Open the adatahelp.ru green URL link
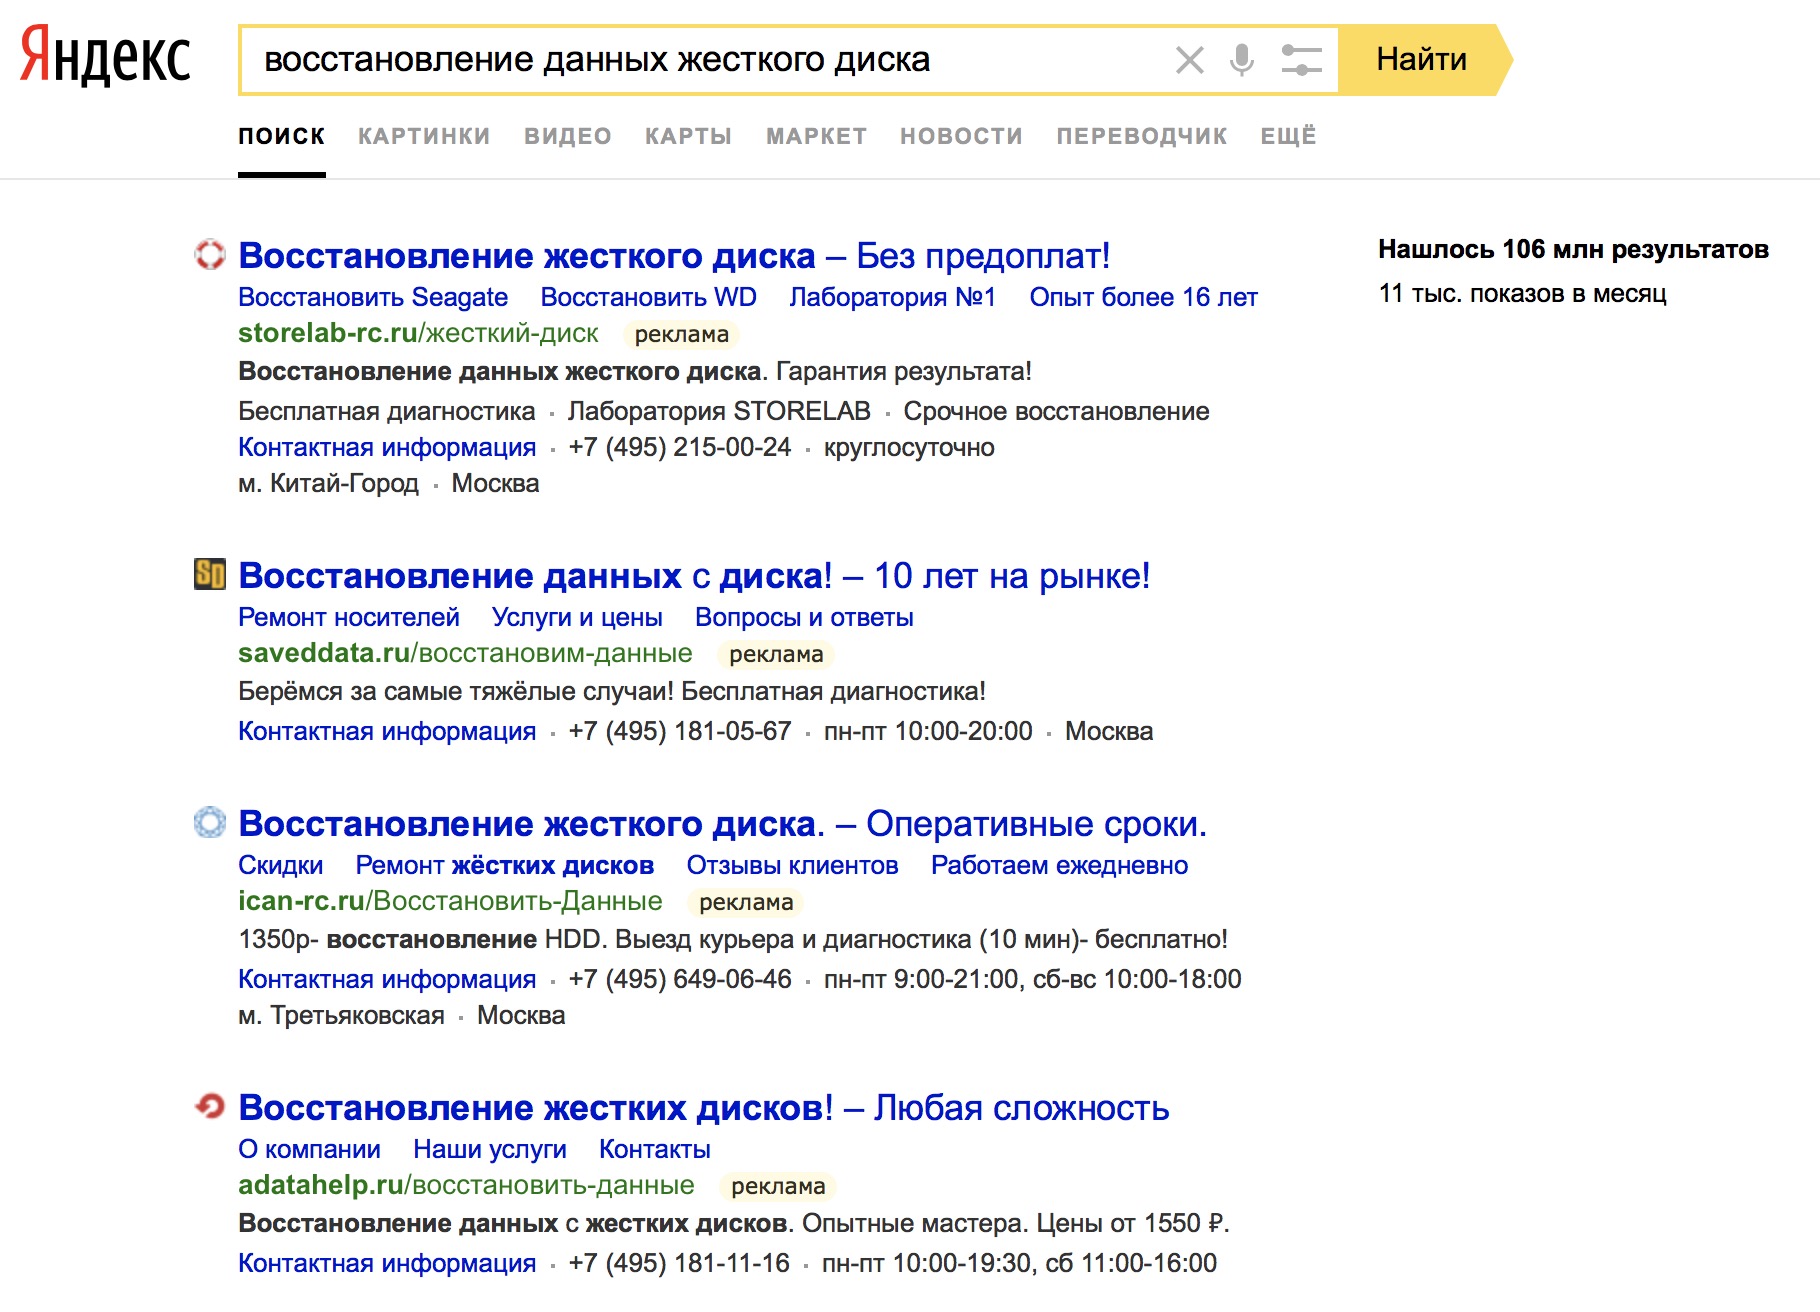The width and height of the screenshot is (1820, 1312). (x=466, y=1185)
